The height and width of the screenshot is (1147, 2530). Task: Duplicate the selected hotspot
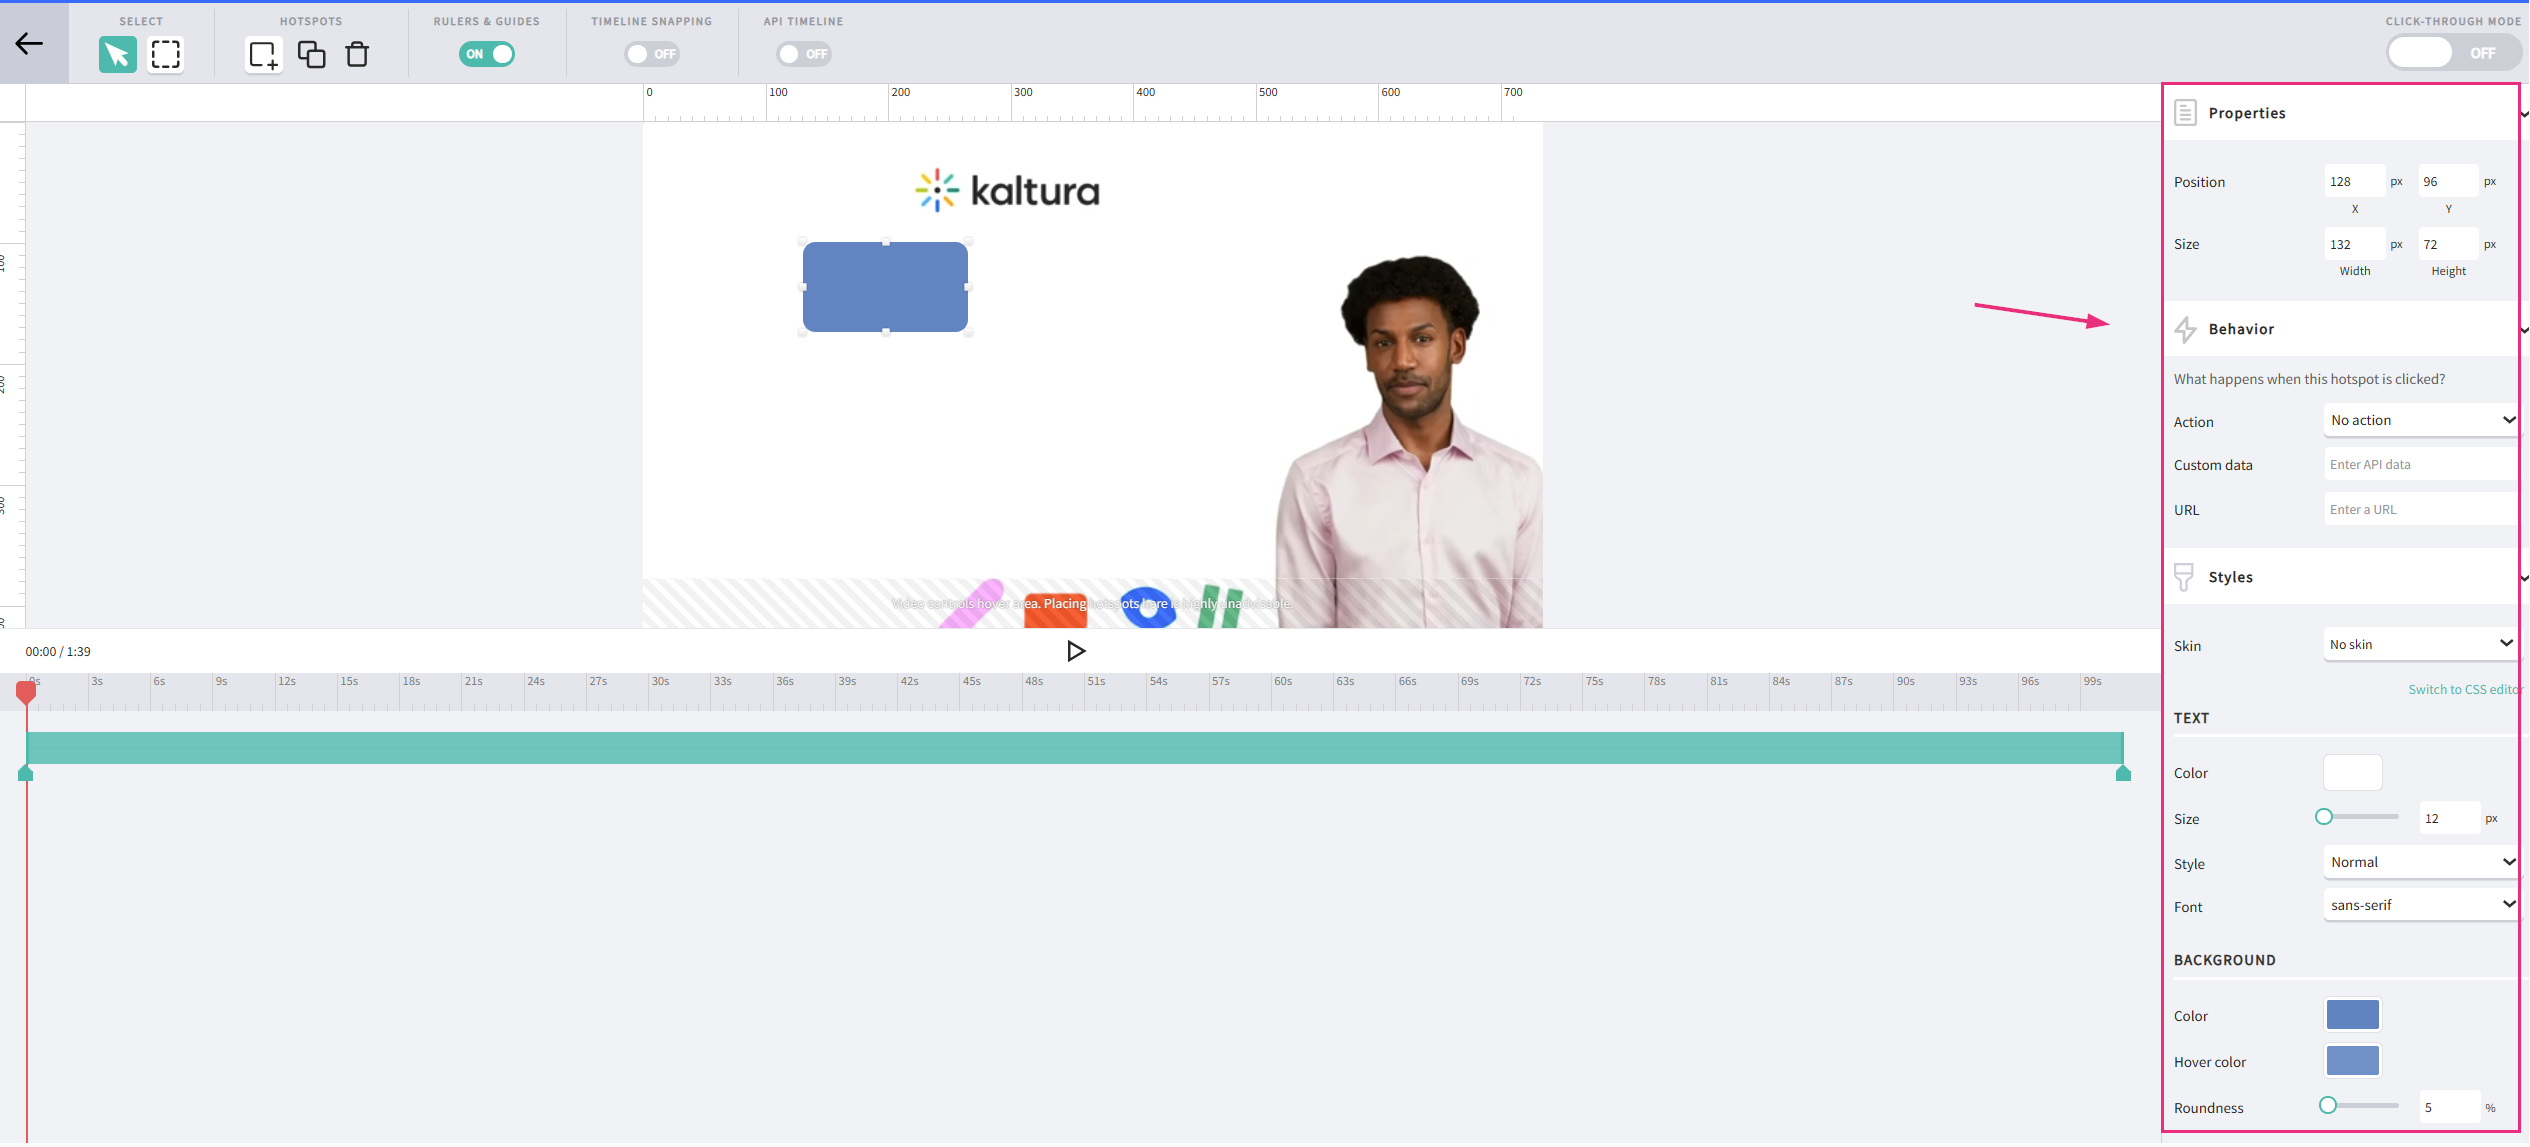point(311,54)
